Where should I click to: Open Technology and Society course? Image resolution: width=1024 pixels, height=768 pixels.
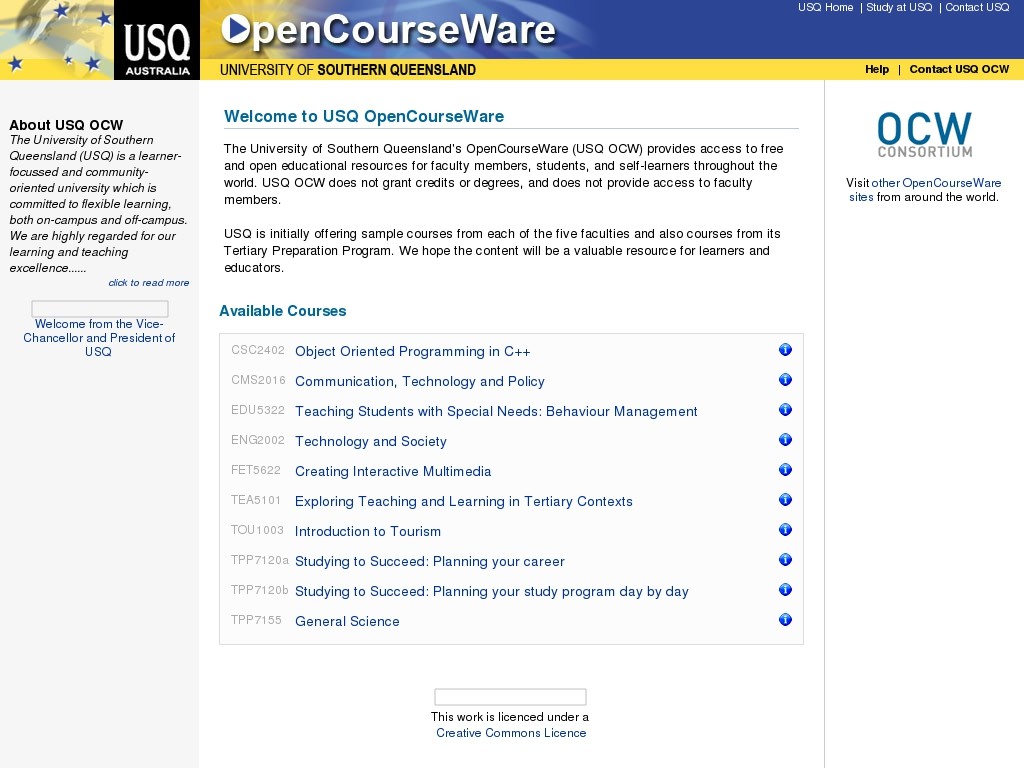coord(371,441)
